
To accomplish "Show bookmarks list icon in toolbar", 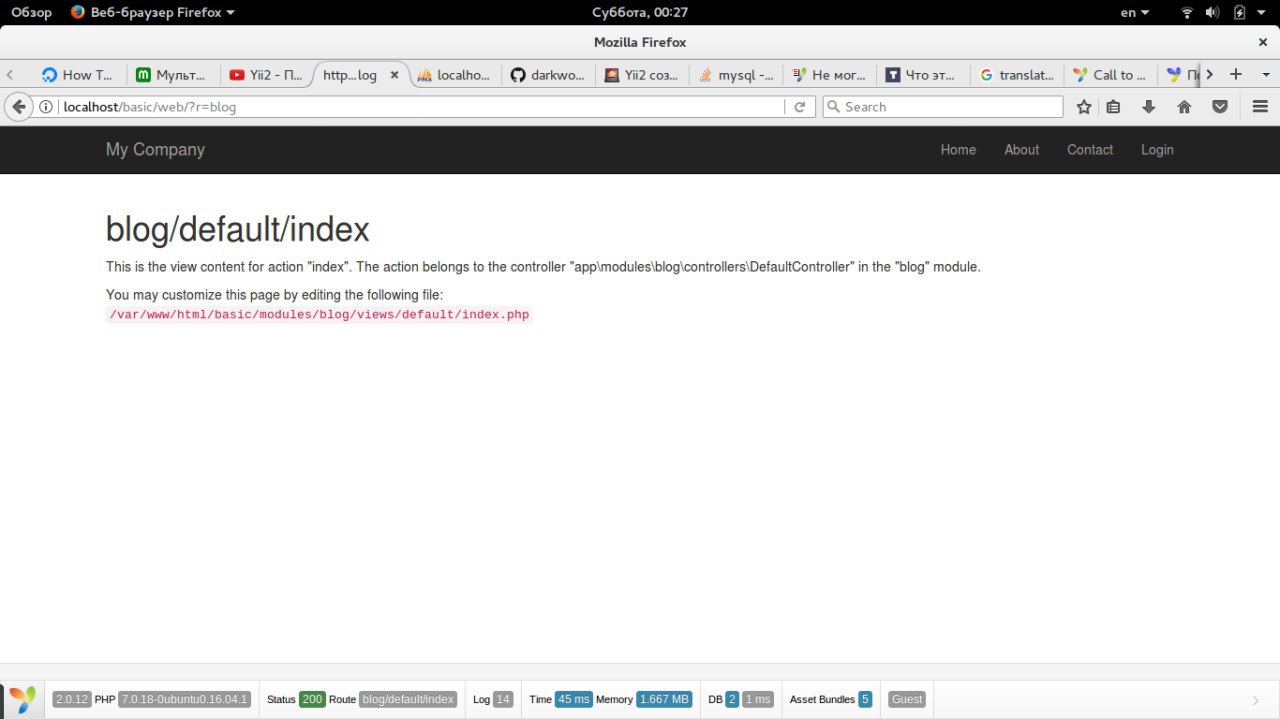I will (x=1113, y=107).
